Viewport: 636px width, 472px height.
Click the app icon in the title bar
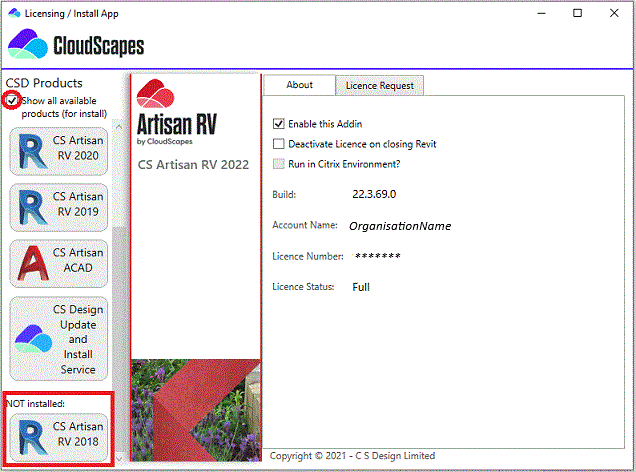[x=13, y=13]
